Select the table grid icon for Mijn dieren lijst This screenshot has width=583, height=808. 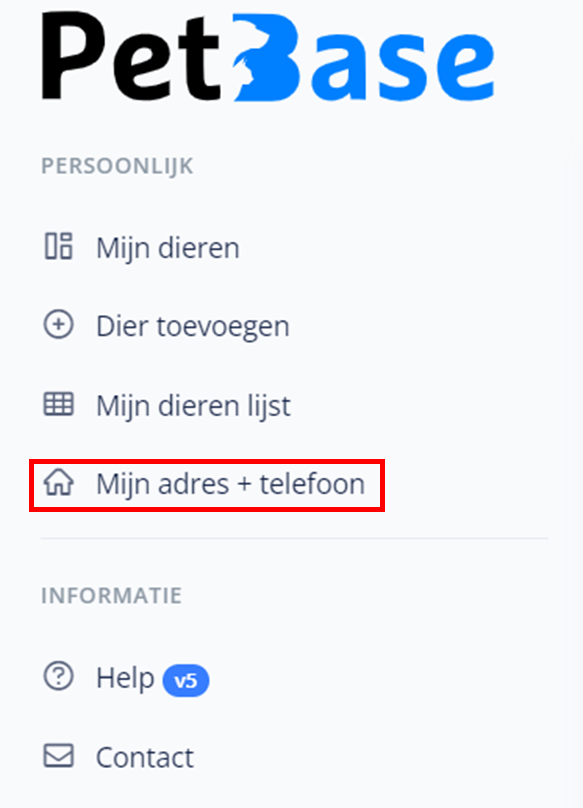[58, 403]
